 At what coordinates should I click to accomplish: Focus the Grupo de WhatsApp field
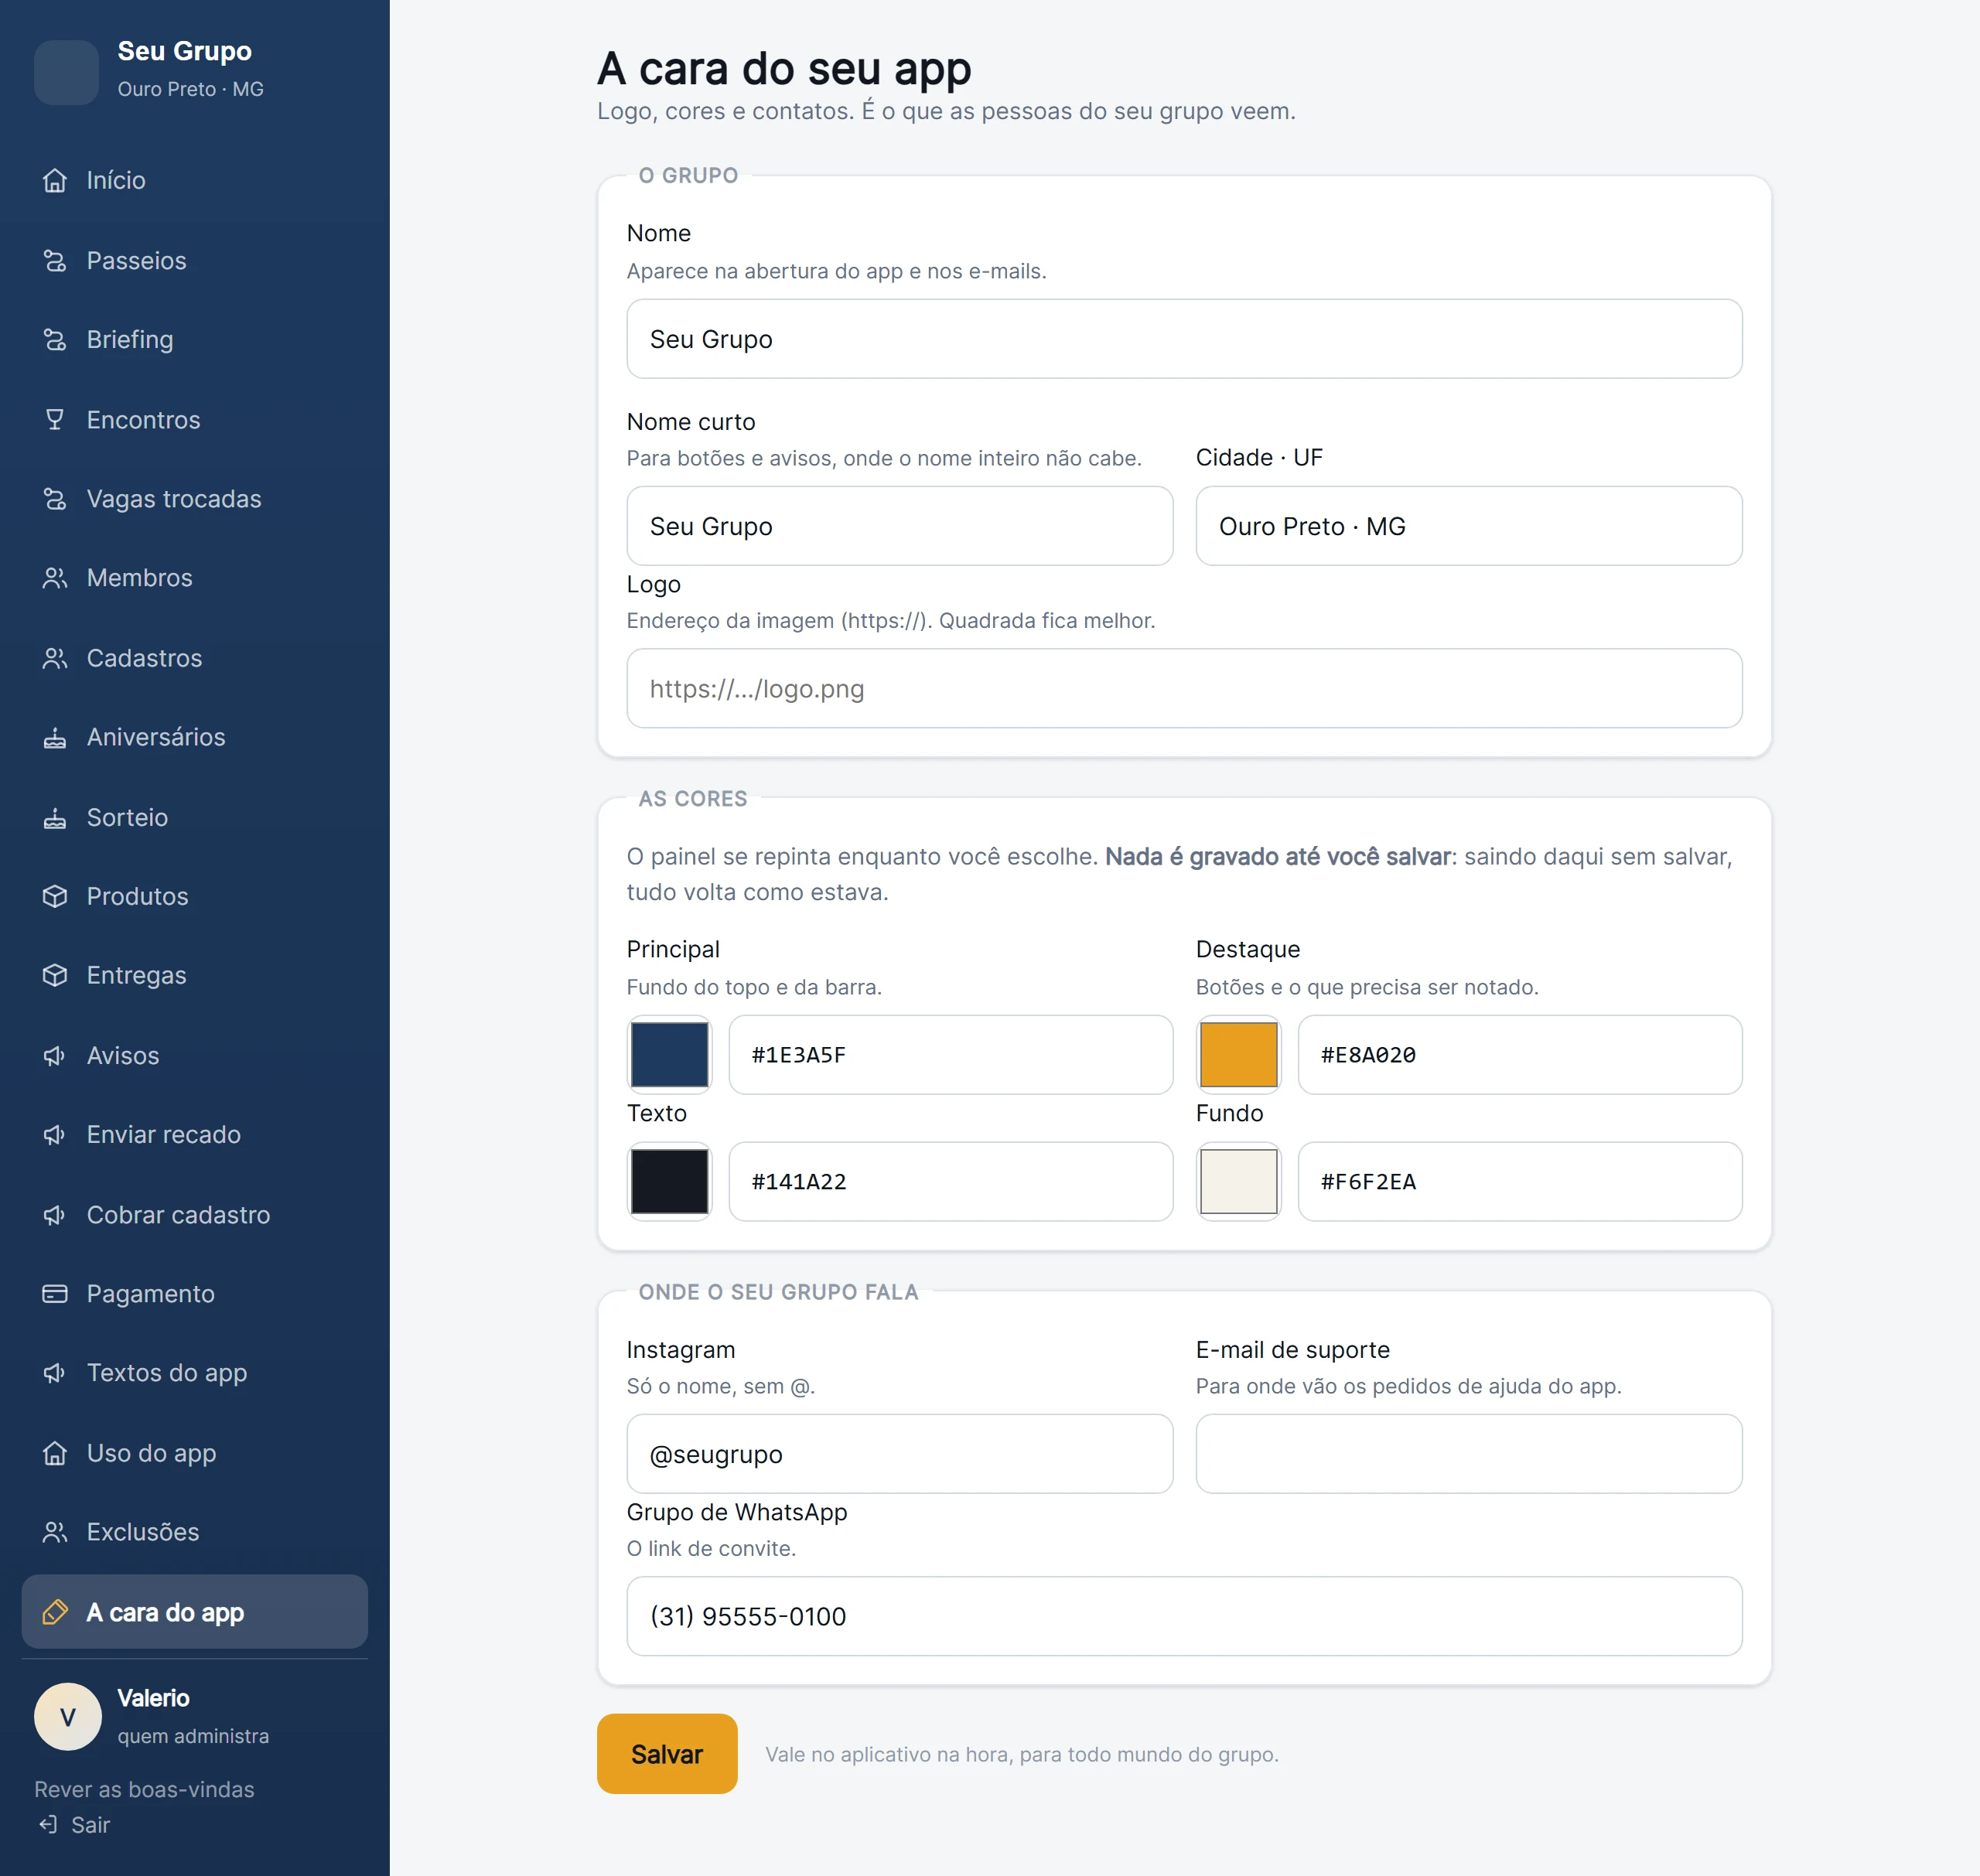1184,1617
